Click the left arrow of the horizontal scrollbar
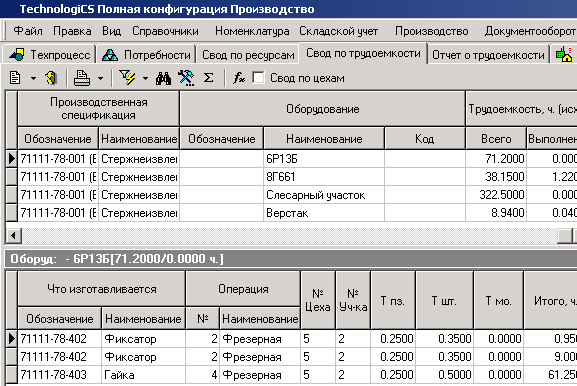This screenshot has height=386, width=577. (x=14, y=236)
